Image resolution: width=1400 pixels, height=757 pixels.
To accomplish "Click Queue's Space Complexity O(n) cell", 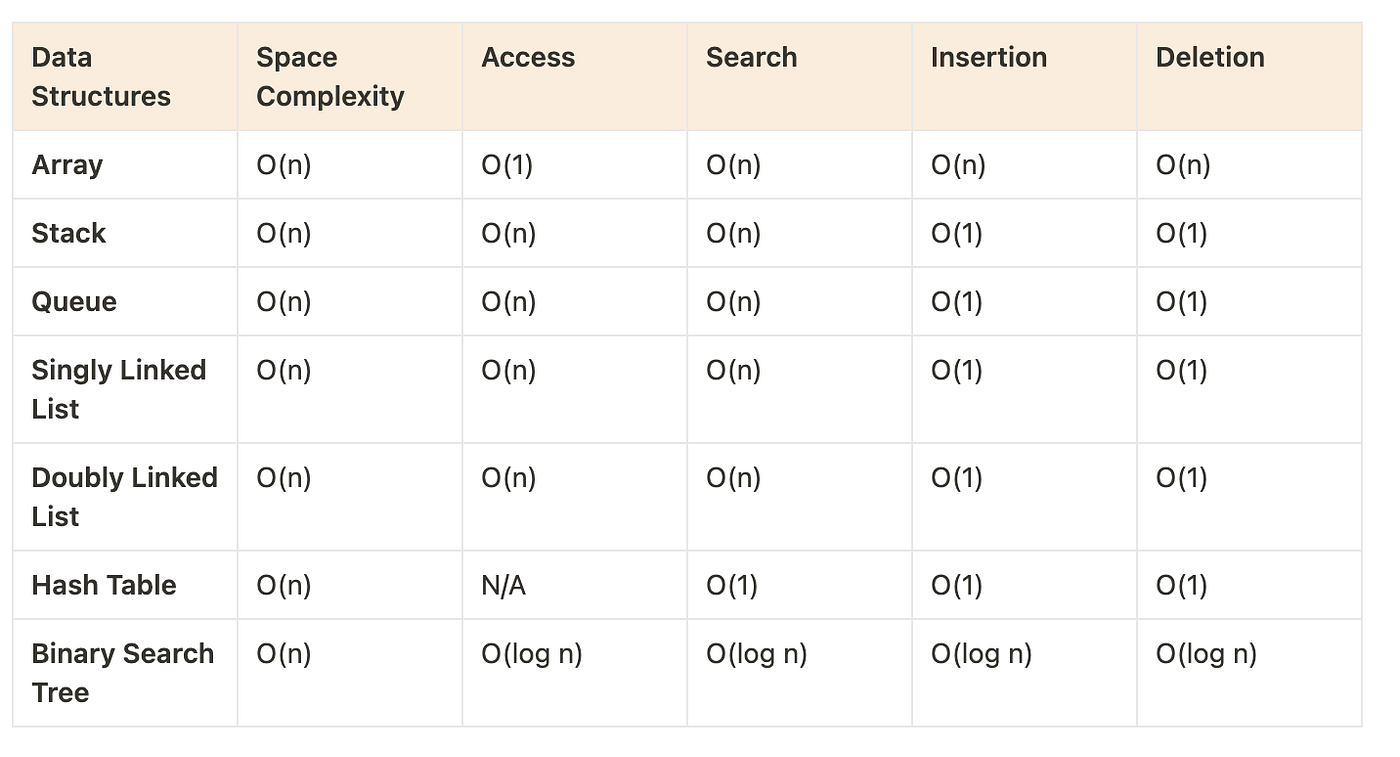I will (284, 302).
